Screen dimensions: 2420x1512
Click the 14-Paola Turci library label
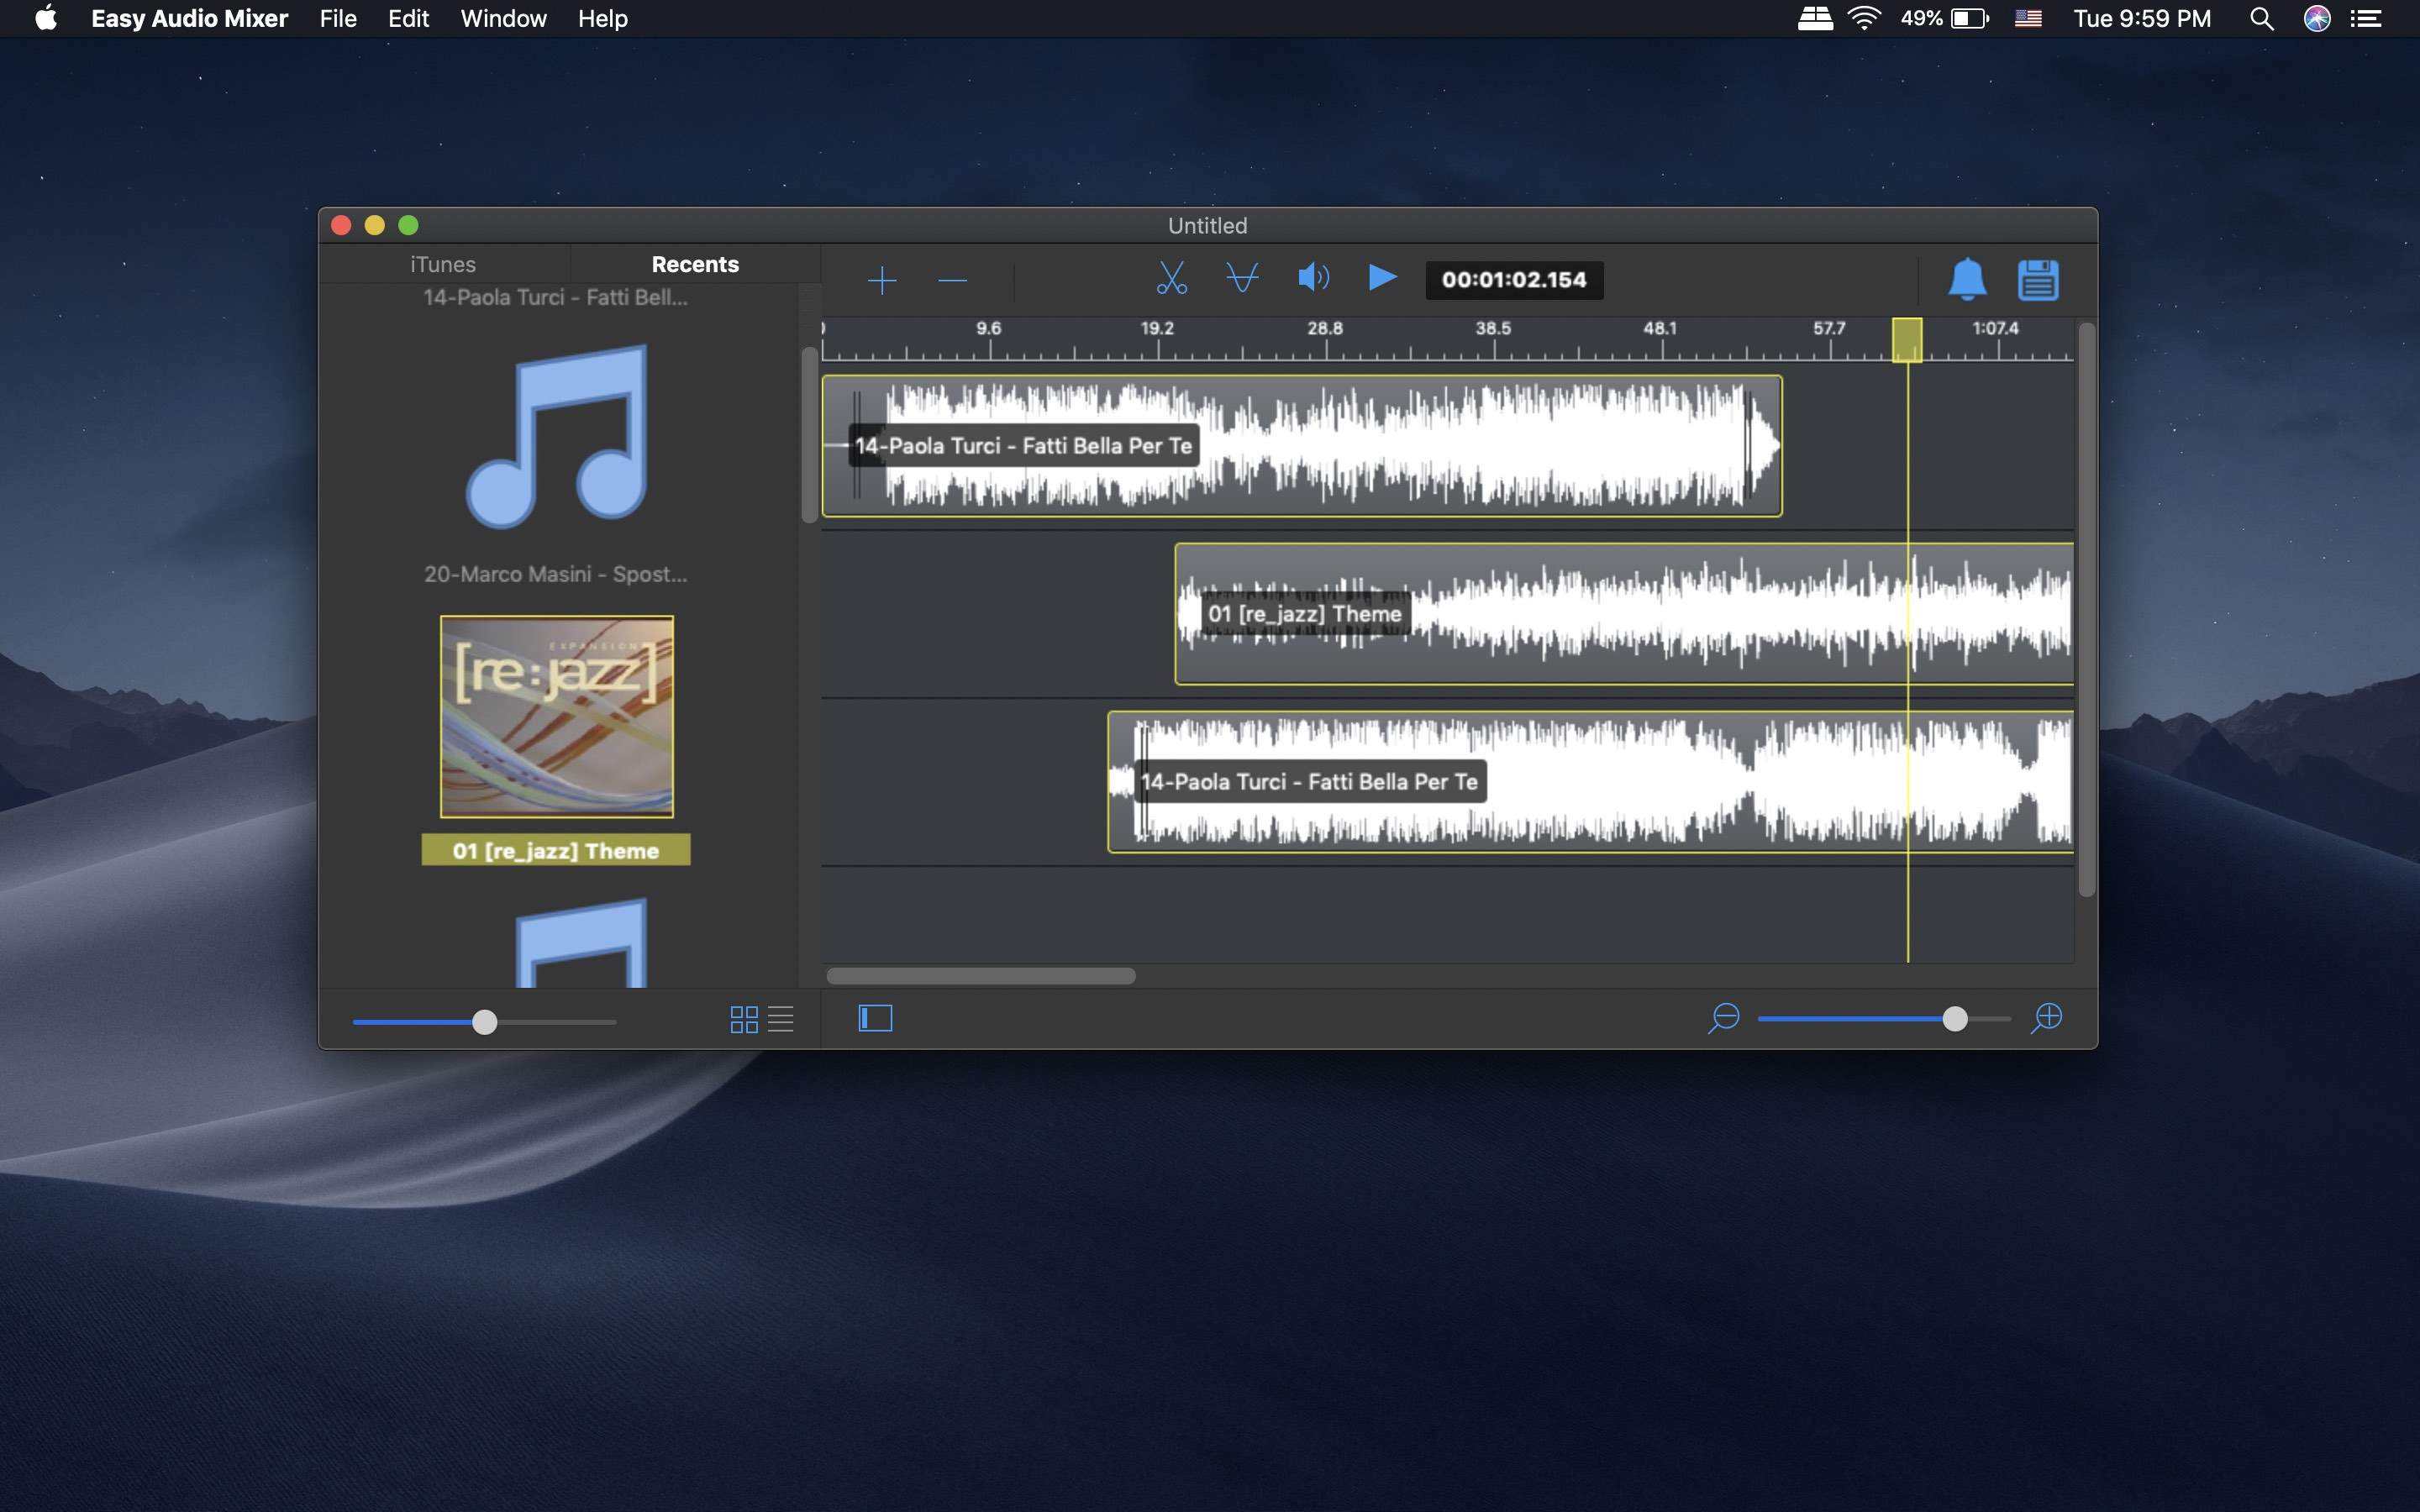pyautogui.click(x=556, y=297)
